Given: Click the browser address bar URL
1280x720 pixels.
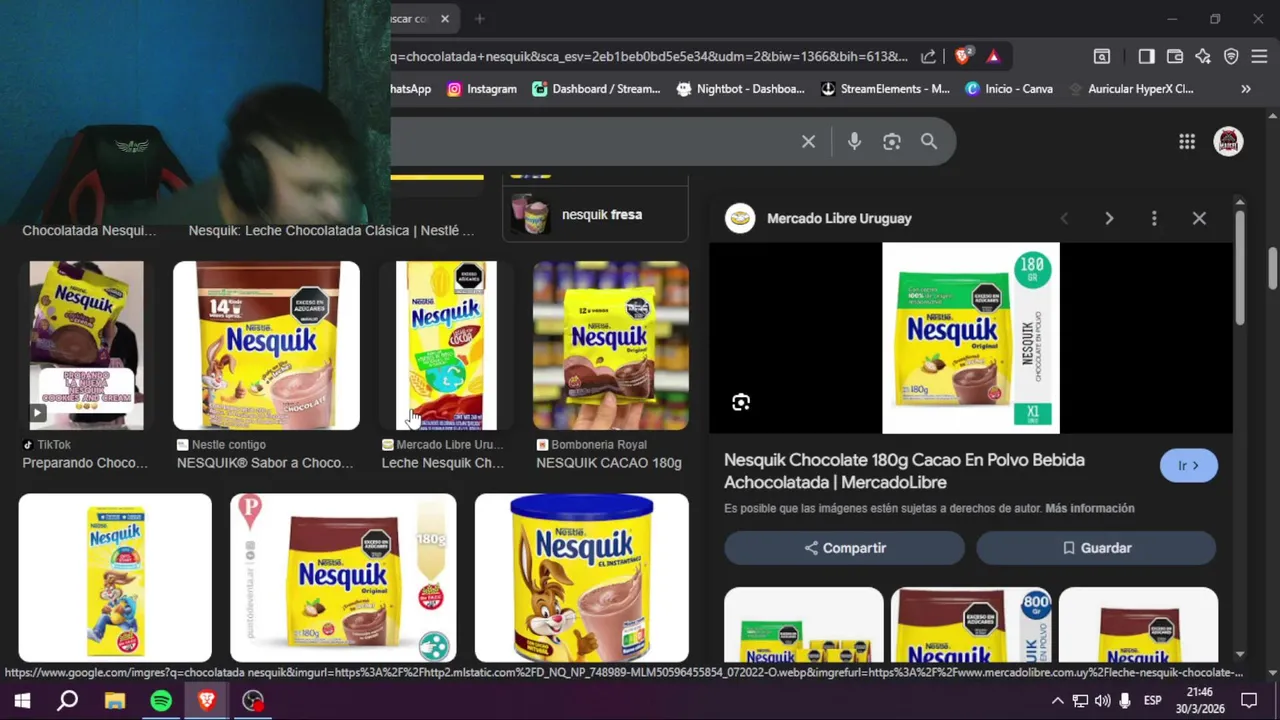Looking at the screenshot, I should coord(650,56).
